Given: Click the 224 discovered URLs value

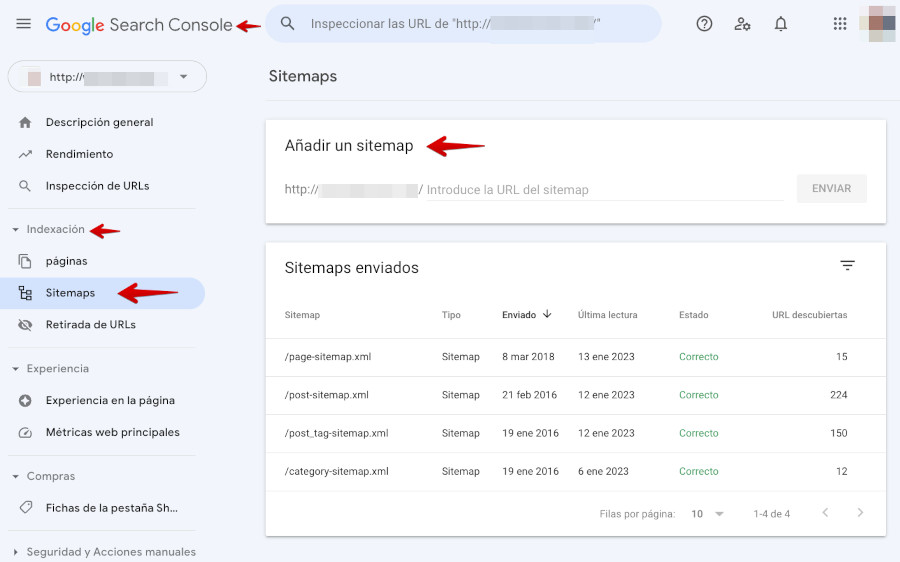Looking at the screenshot, I should 839,395.
